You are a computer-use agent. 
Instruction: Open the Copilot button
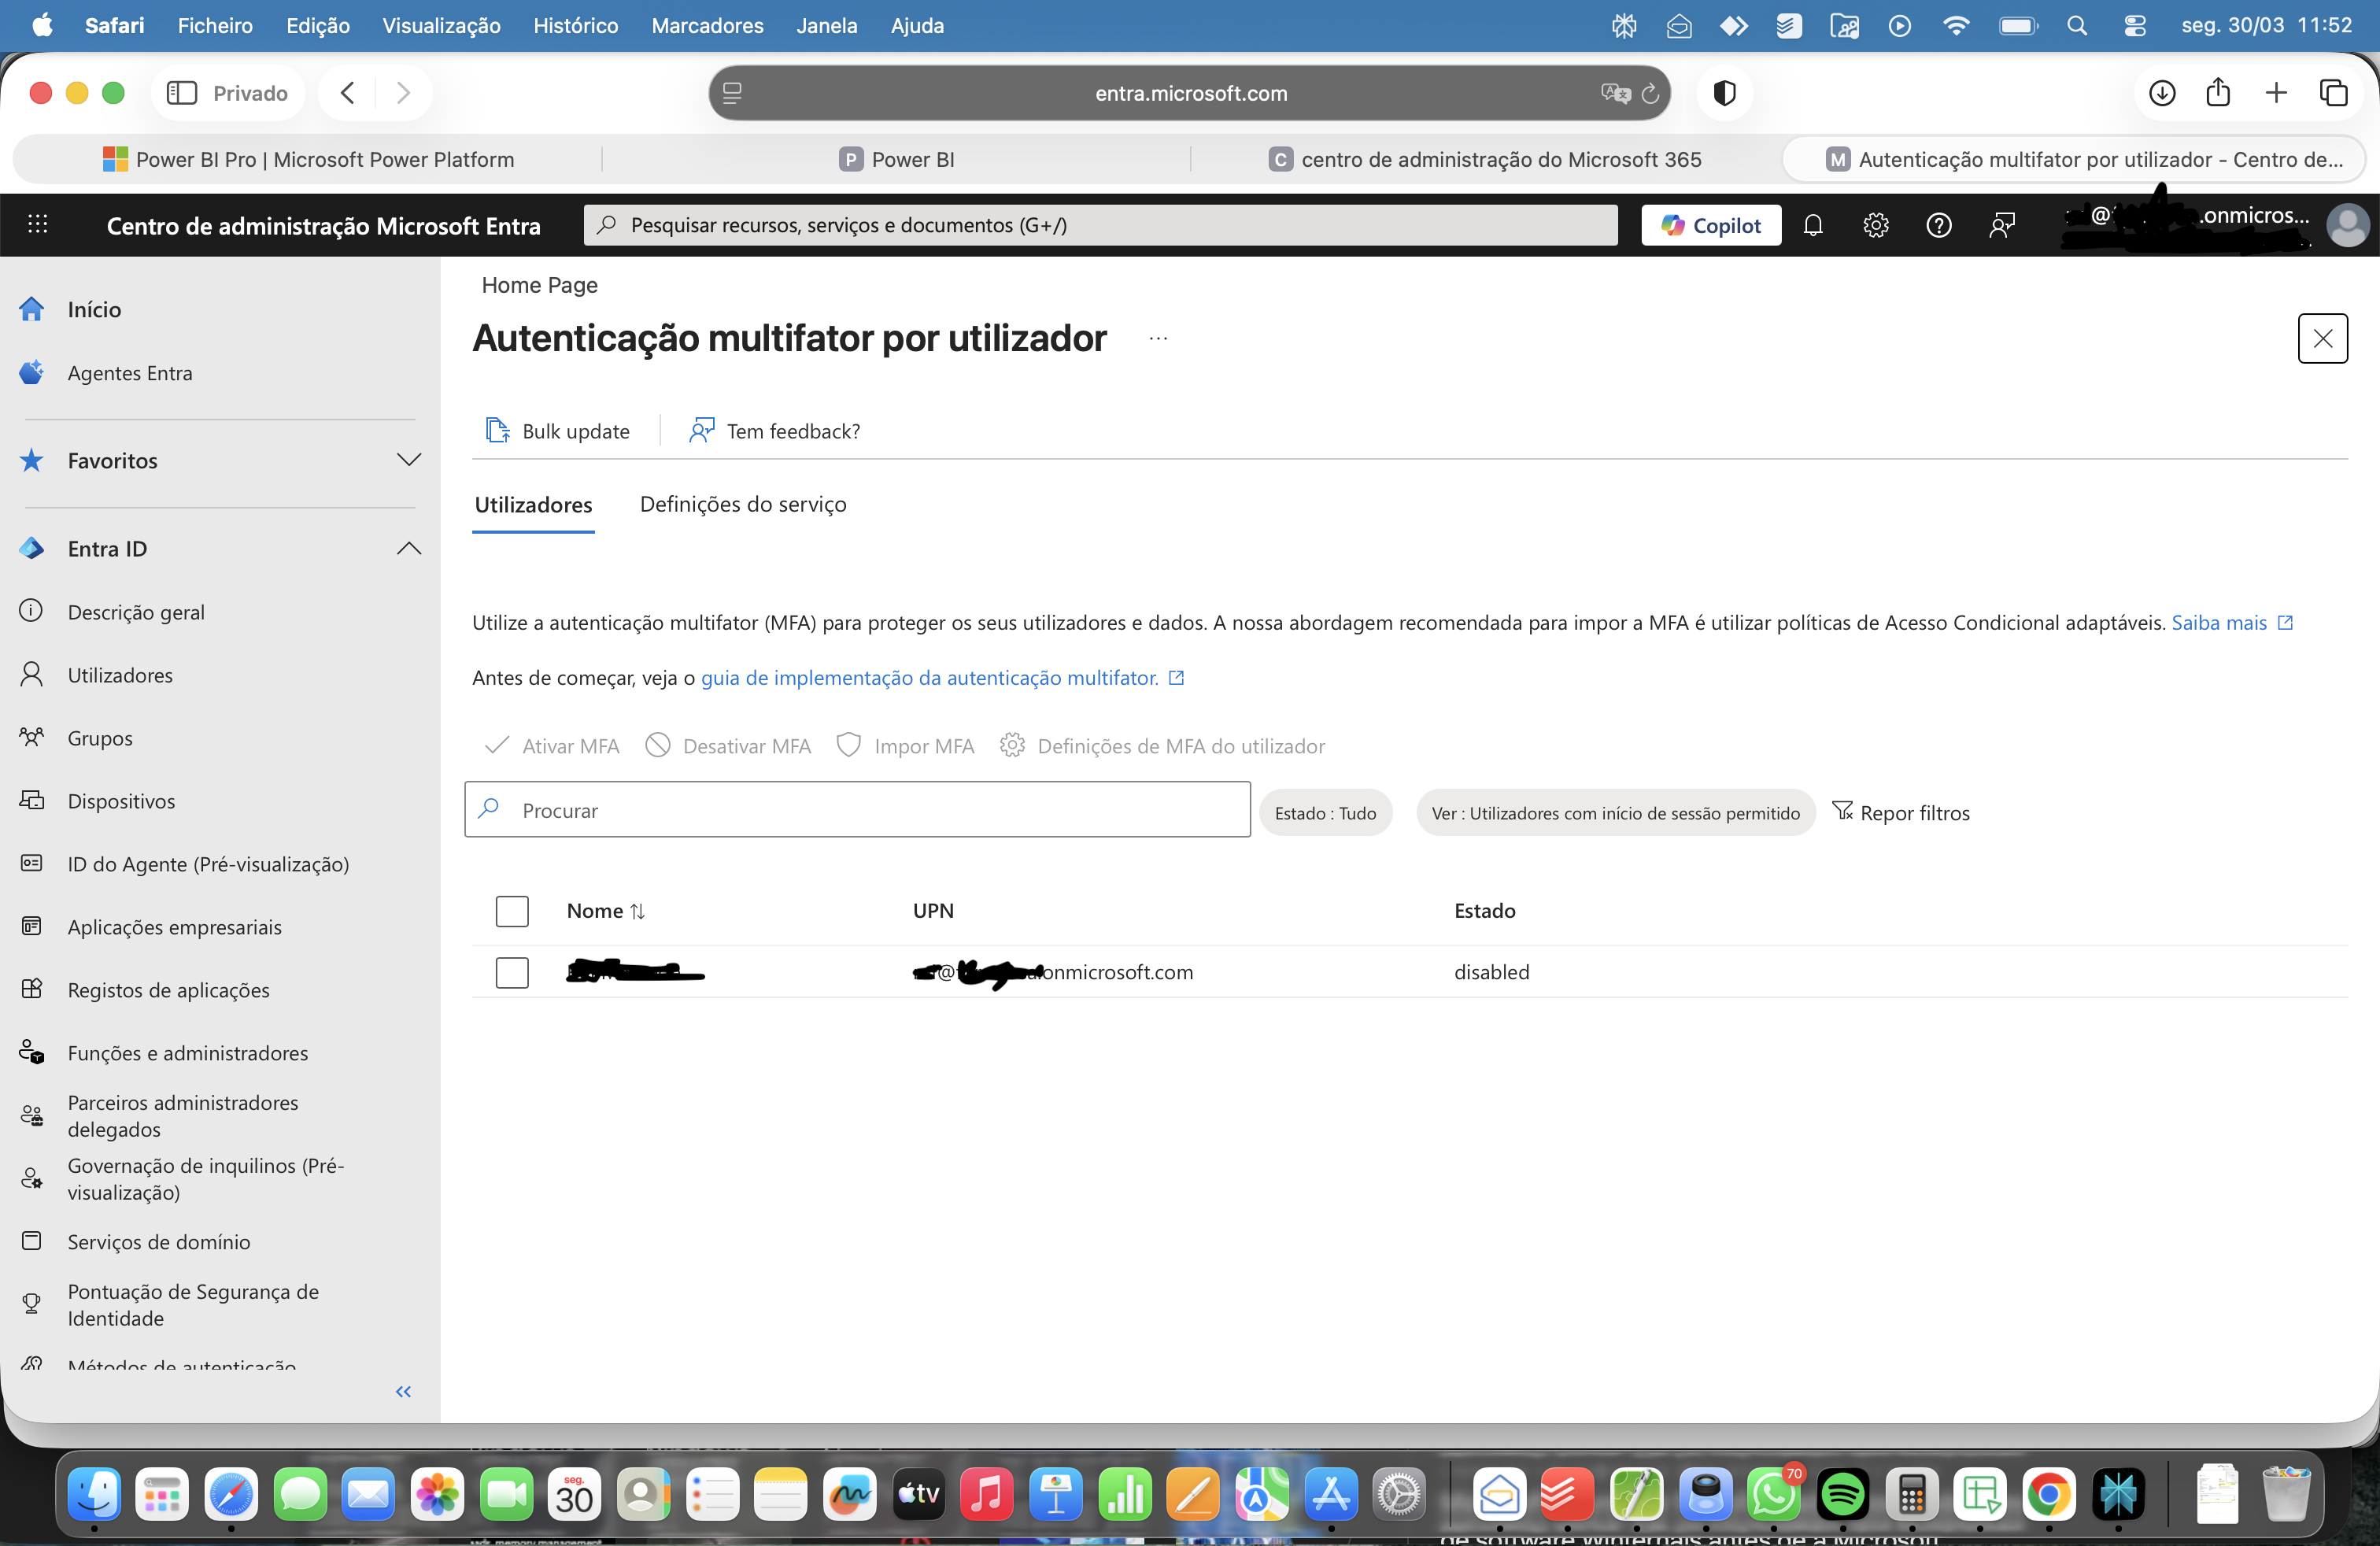click(x=1710, y=225)
